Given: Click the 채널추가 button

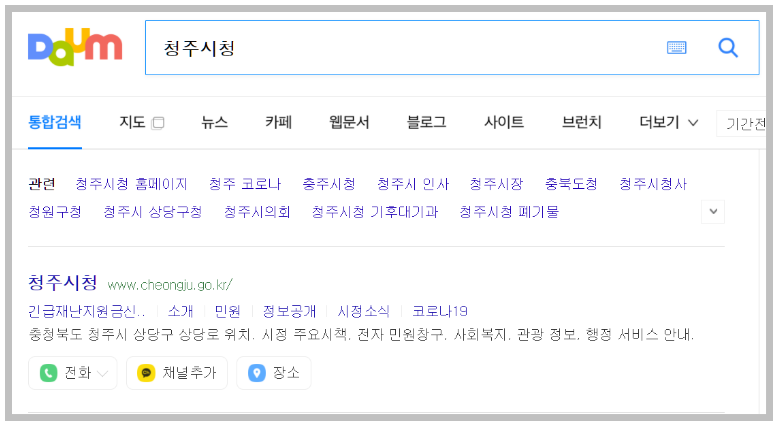Looking at the screenshot, I should [x=177, y=373].
